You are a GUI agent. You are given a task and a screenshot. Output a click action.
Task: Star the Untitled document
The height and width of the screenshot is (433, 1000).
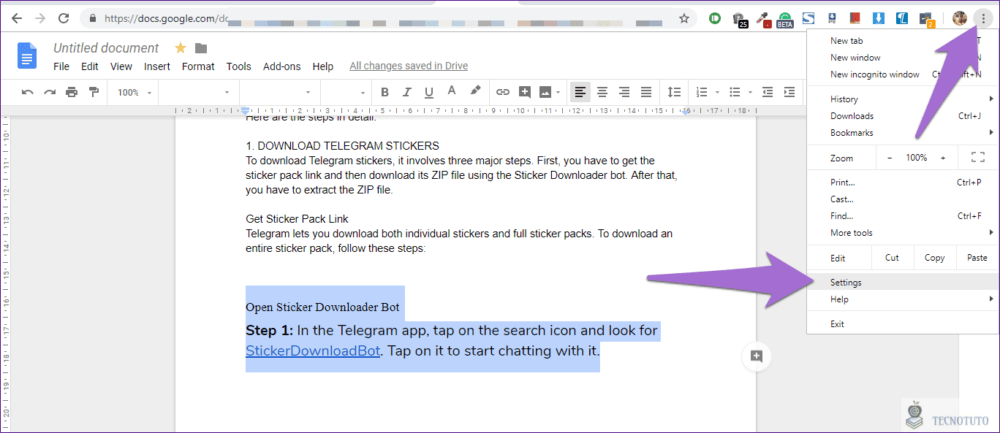point(180,48)
